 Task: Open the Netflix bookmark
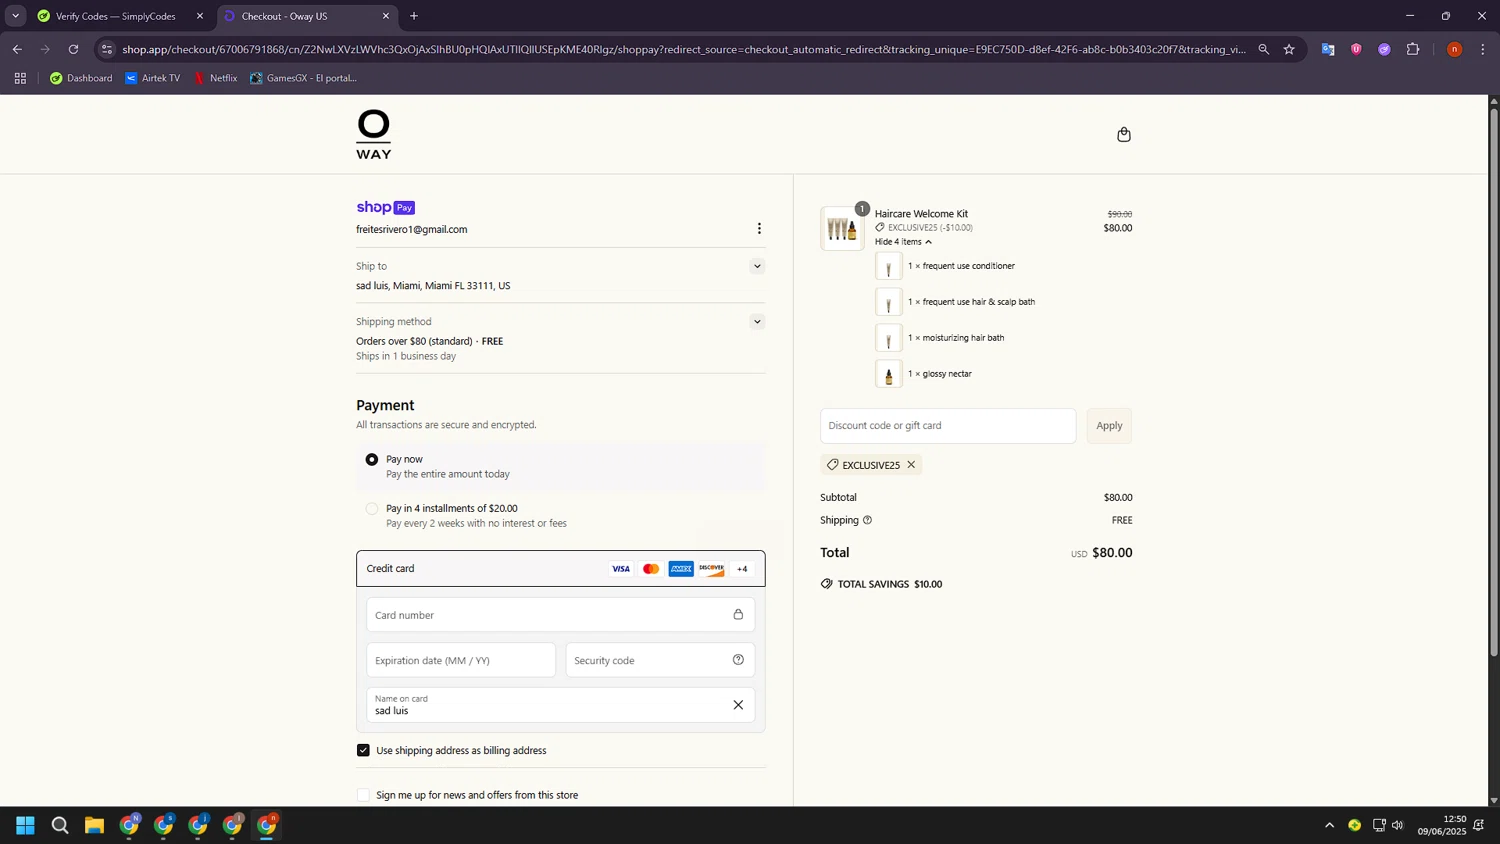[x=215, y=78]
